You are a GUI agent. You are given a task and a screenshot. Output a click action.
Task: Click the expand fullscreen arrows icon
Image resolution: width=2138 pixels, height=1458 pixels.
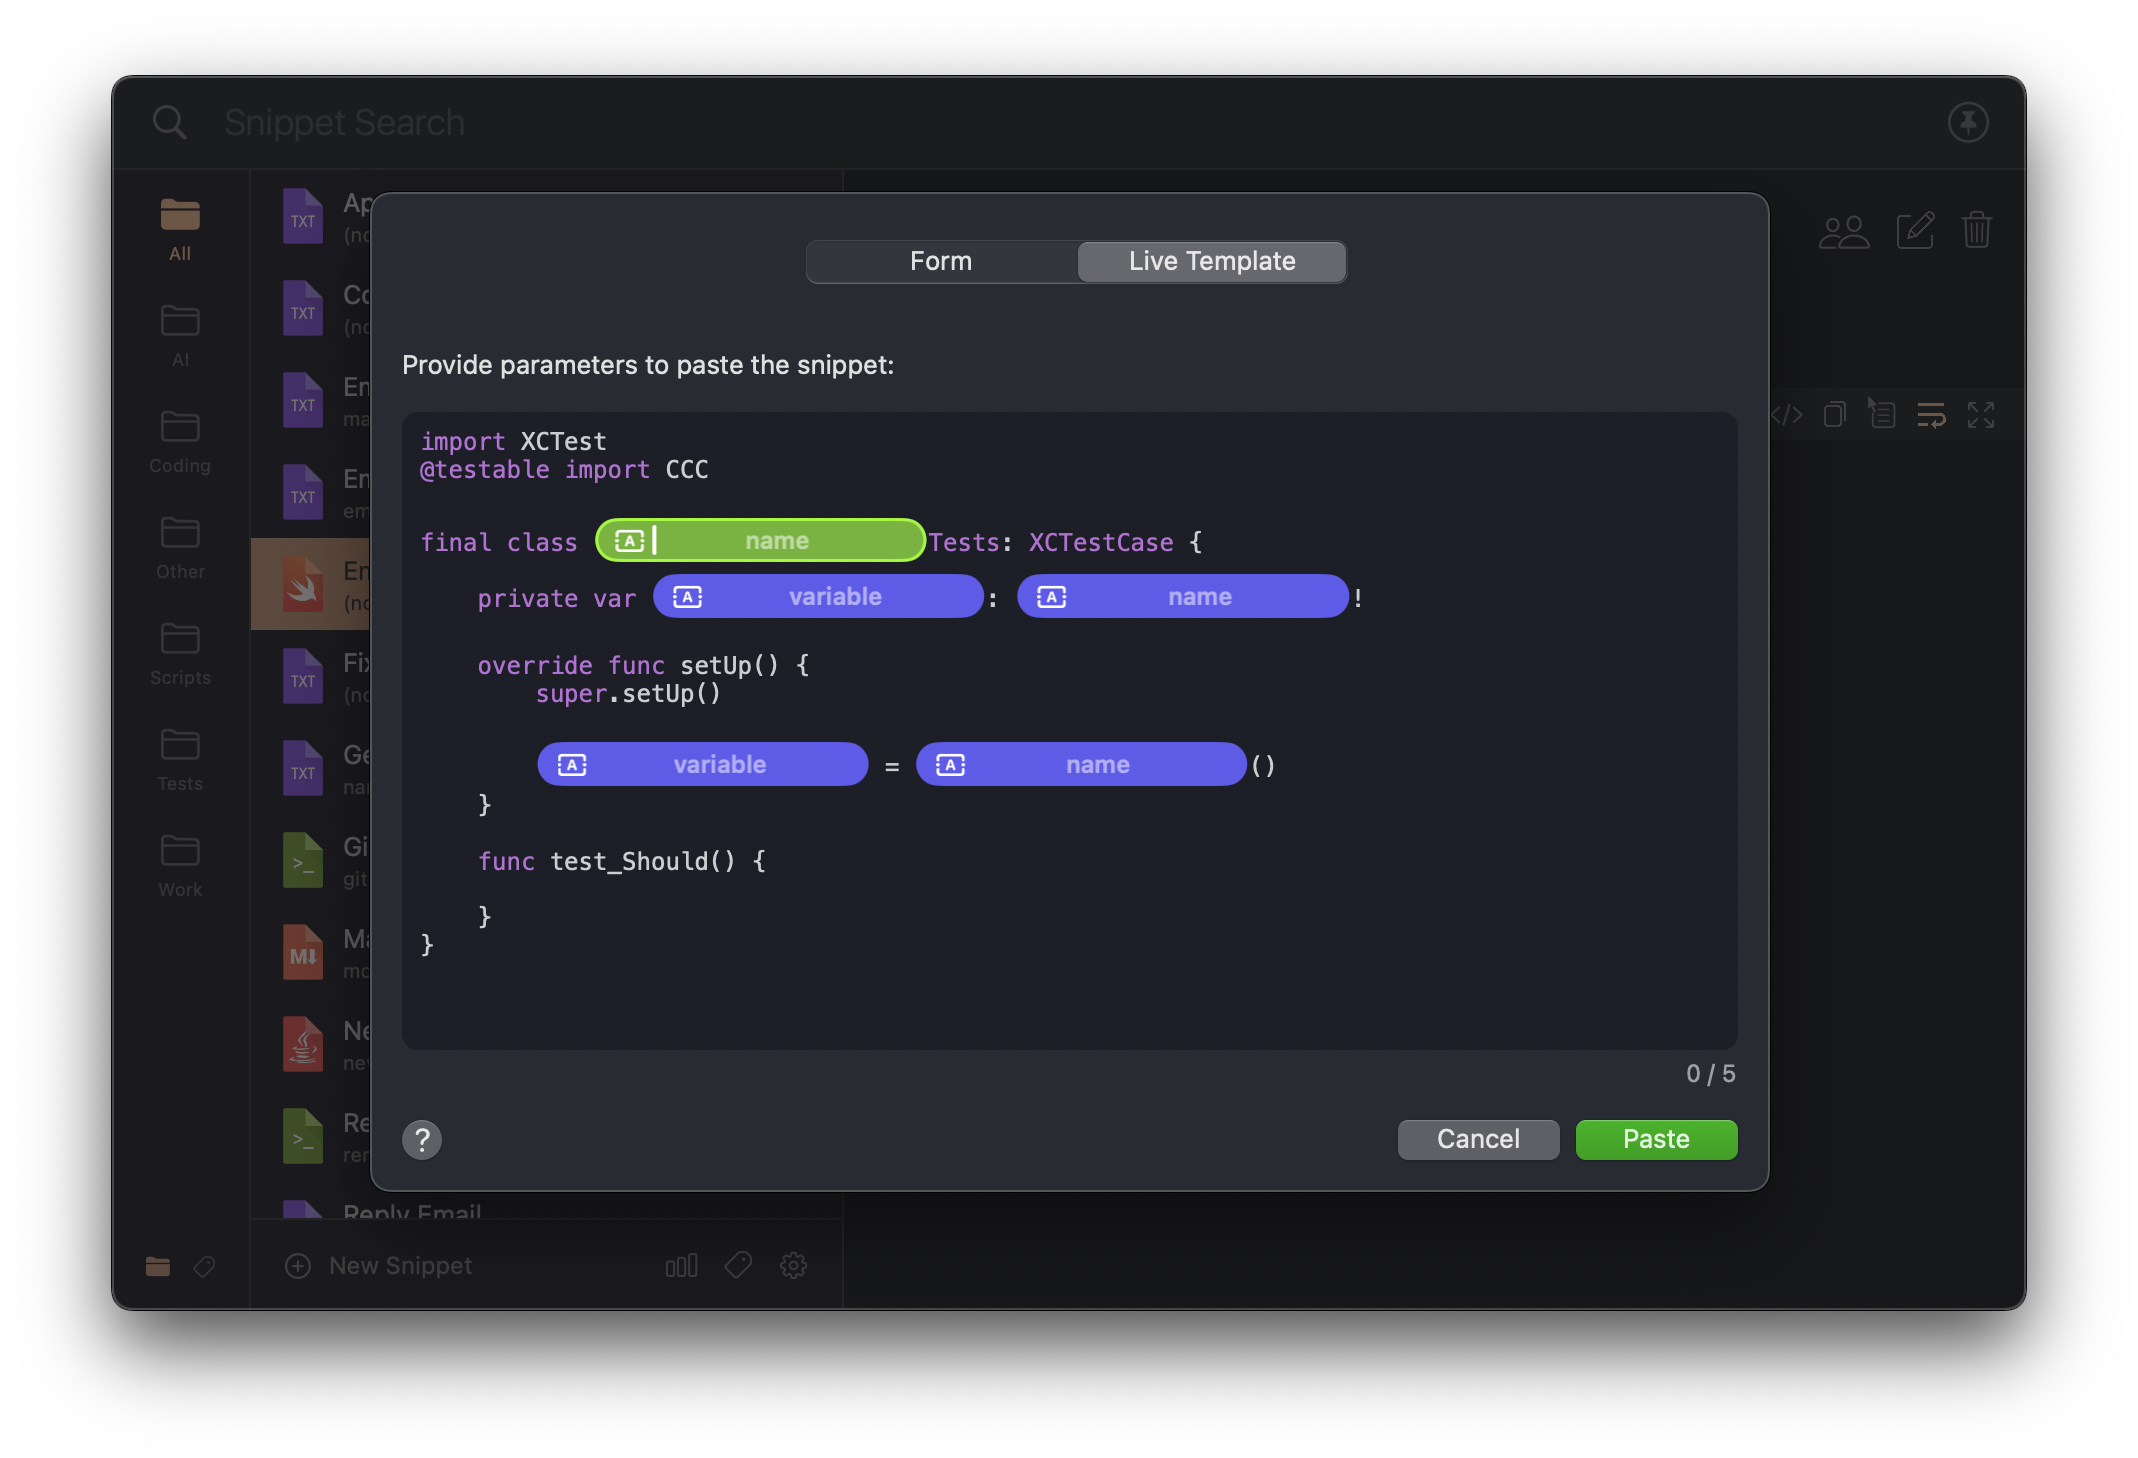click(x=1981, y=415)
